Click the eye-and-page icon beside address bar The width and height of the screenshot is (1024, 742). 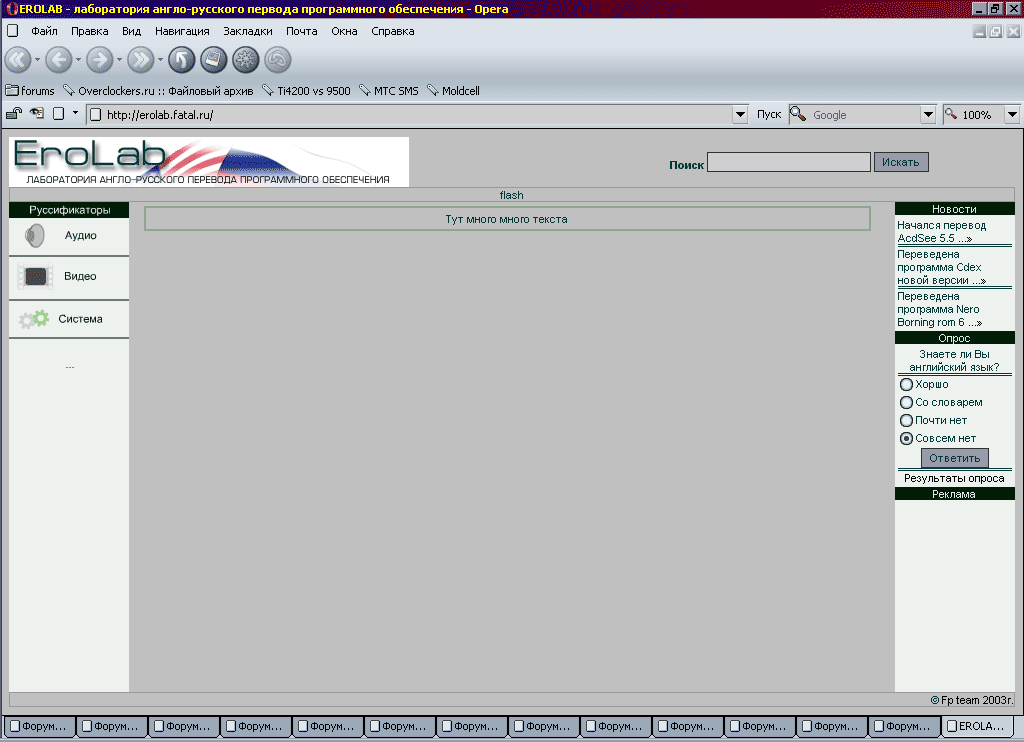(37, 114)
